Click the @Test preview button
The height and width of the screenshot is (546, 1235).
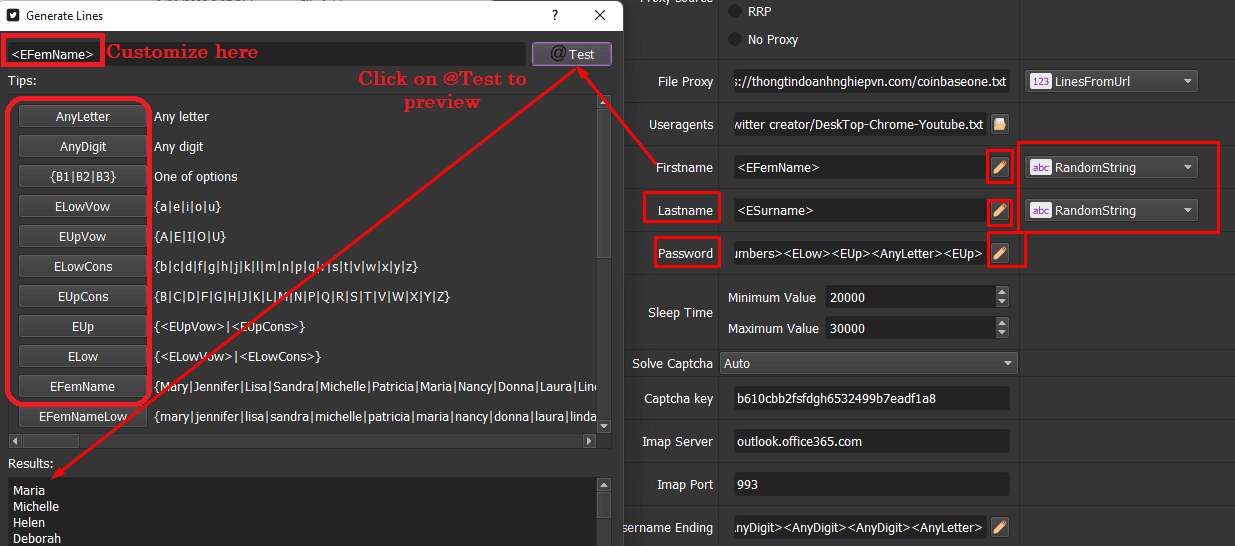(x=572, y=54)
